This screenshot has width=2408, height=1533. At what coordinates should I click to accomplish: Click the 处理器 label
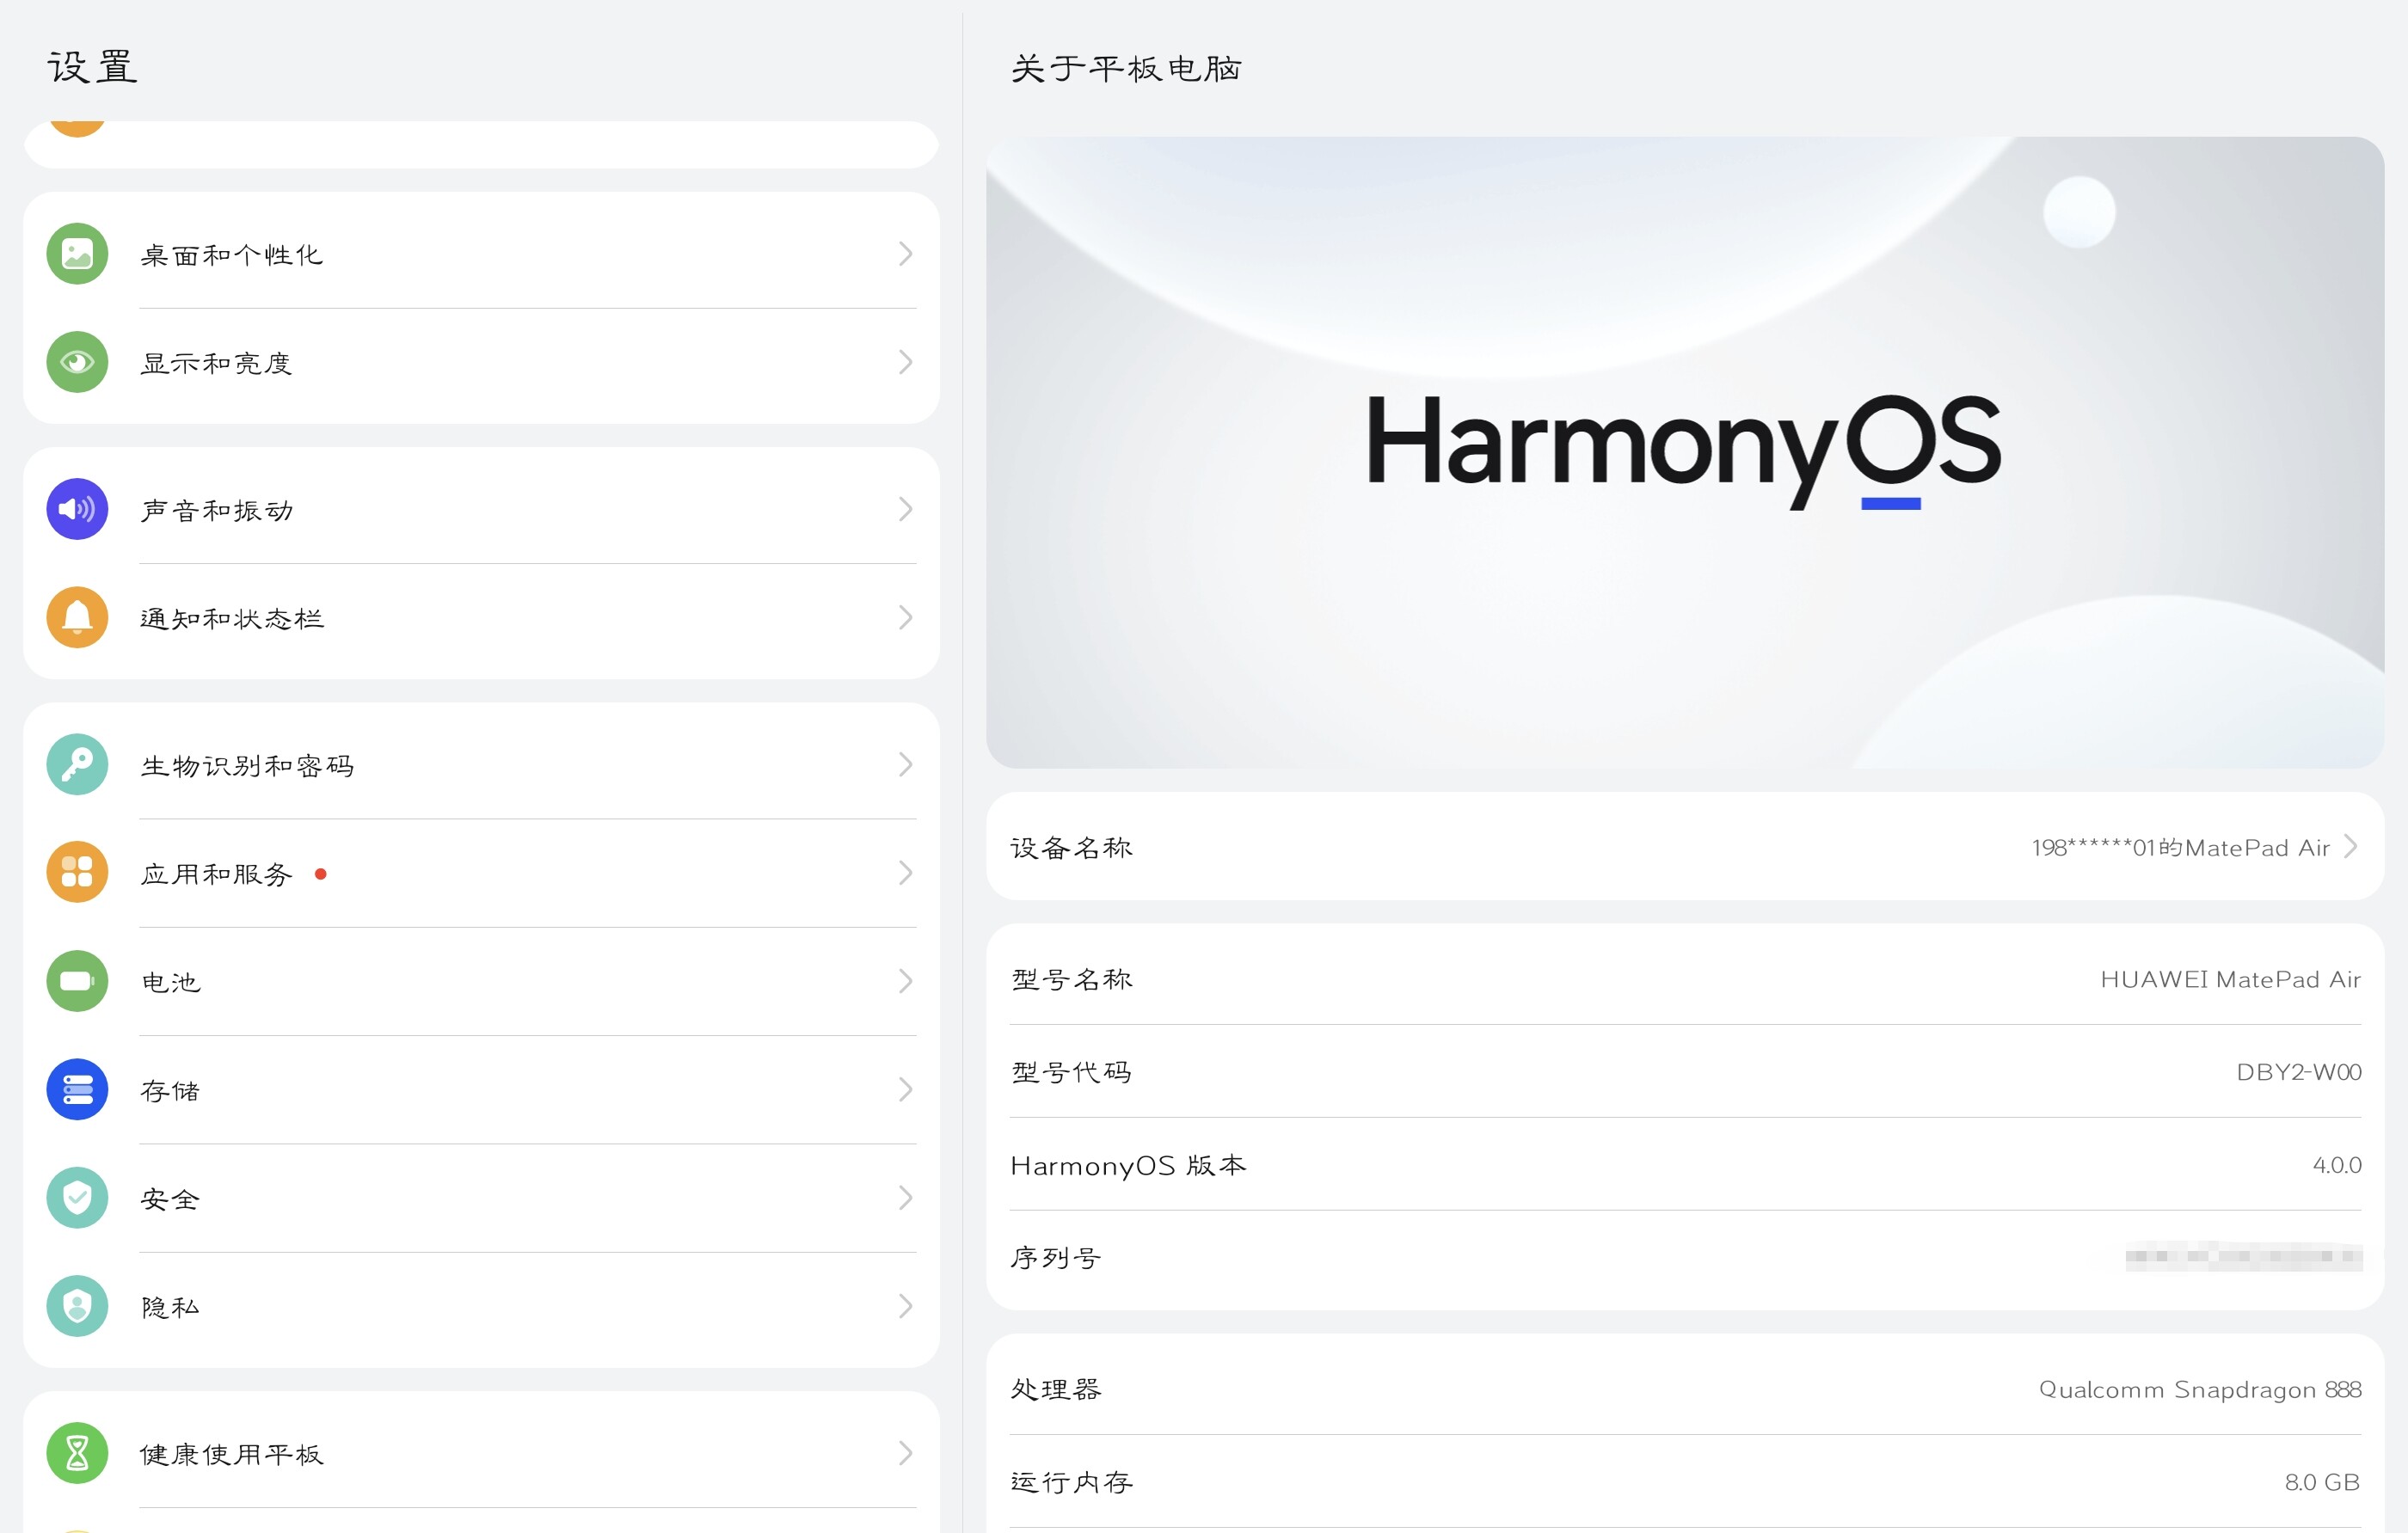click(x=1056, y=1389)
